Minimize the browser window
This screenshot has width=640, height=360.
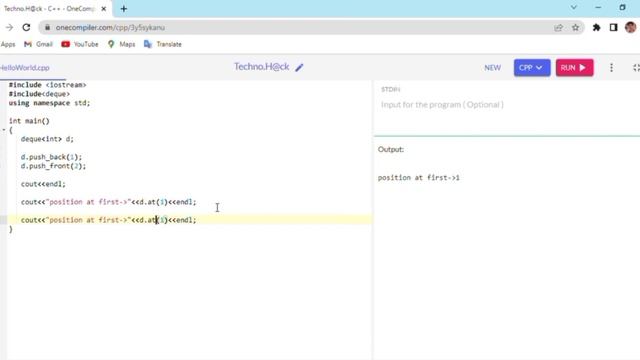click(x=598, y=7)
